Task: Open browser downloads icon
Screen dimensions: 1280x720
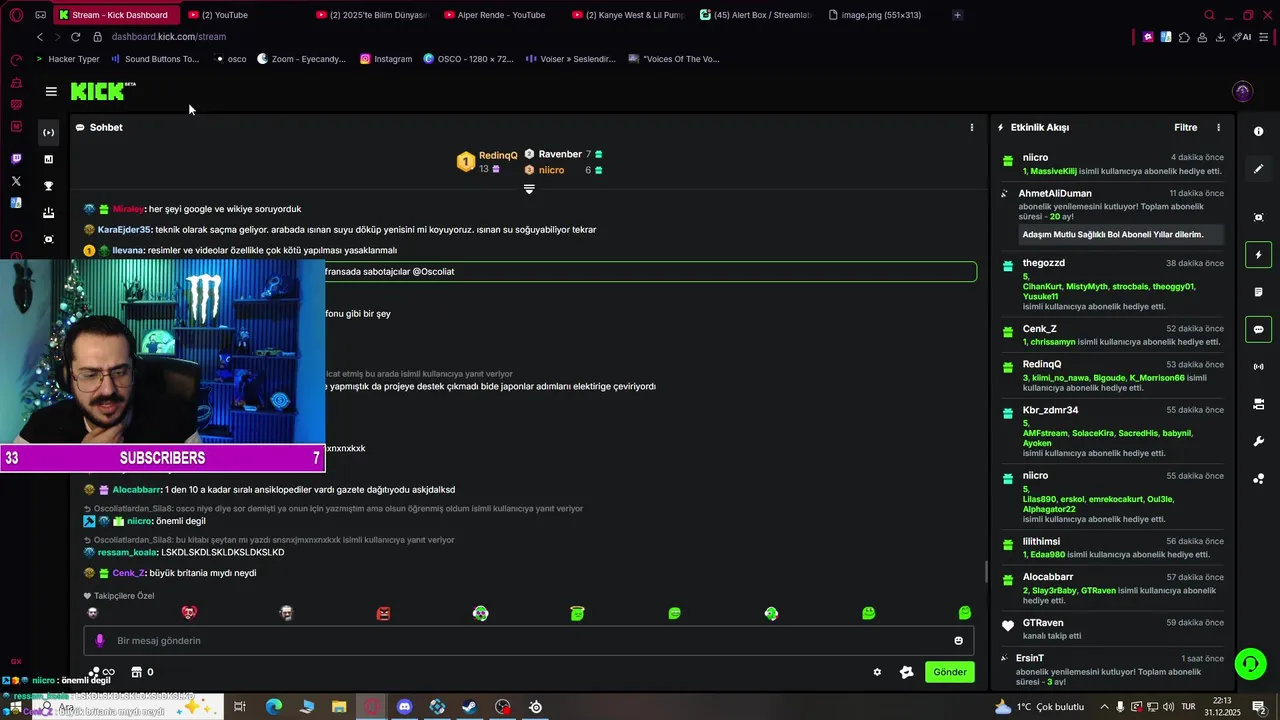Action: [x=1220, y=37]
